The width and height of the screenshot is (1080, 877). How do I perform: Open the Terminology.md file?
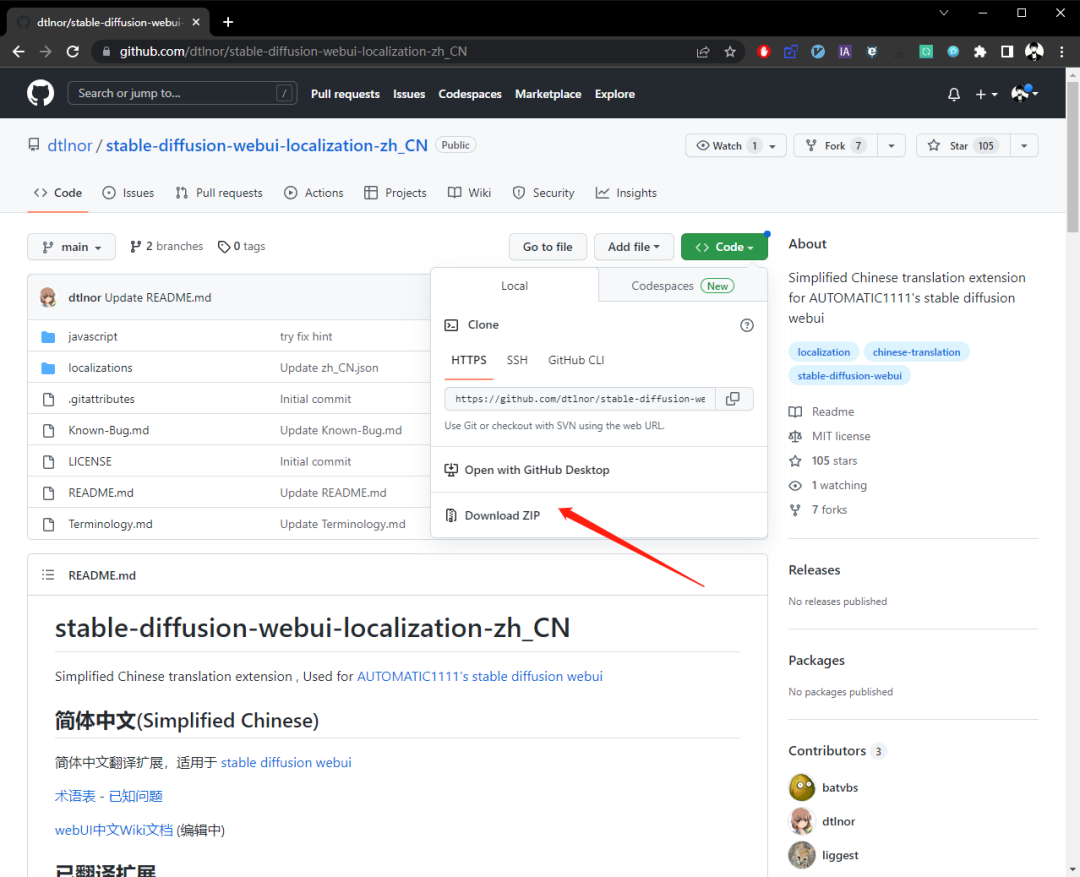[x=110, y=524]
